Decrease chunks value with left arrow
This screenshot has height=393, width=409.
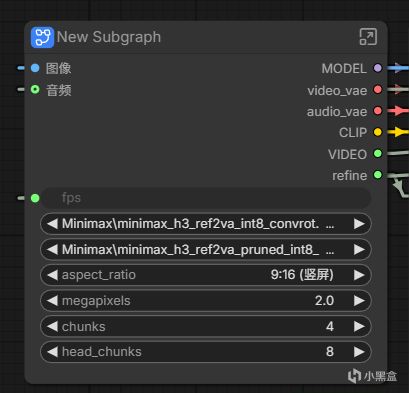tap(52, 326)
